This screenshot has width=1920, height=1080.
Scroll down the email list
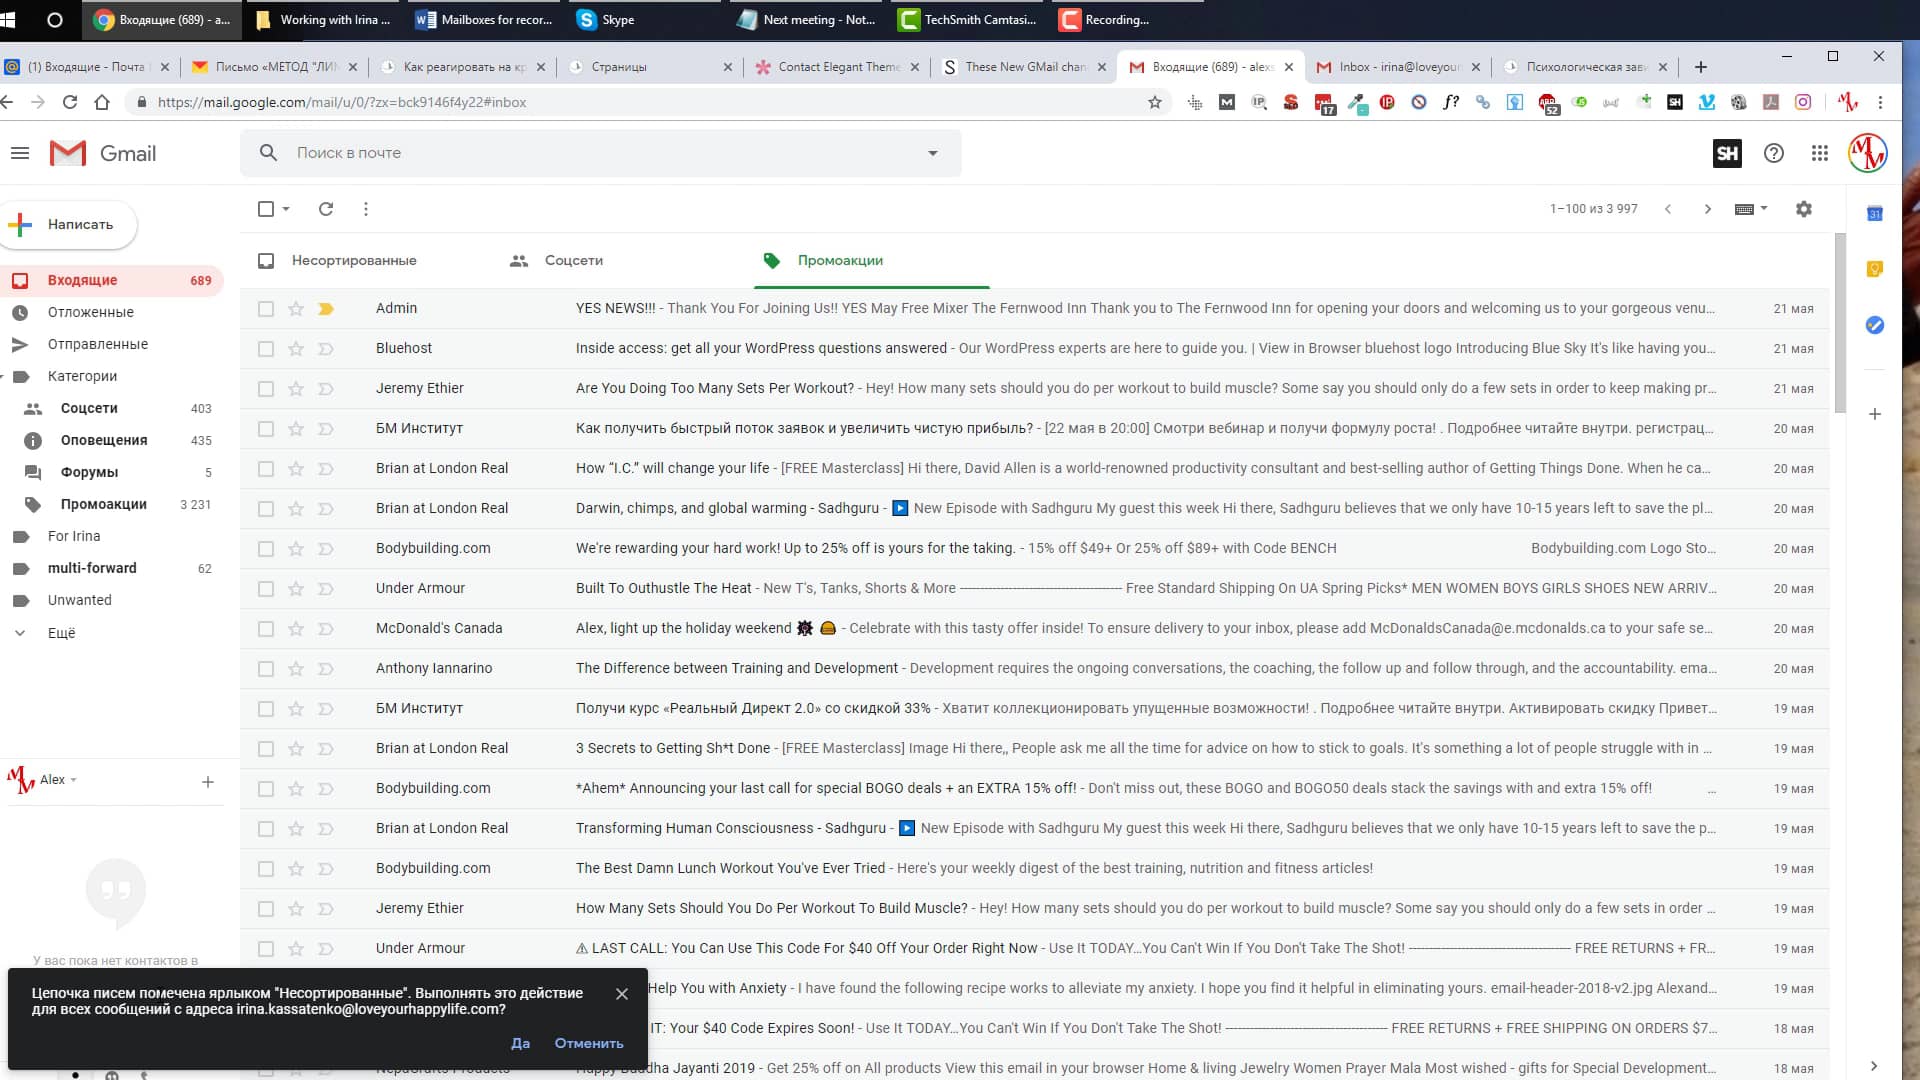1708,210
